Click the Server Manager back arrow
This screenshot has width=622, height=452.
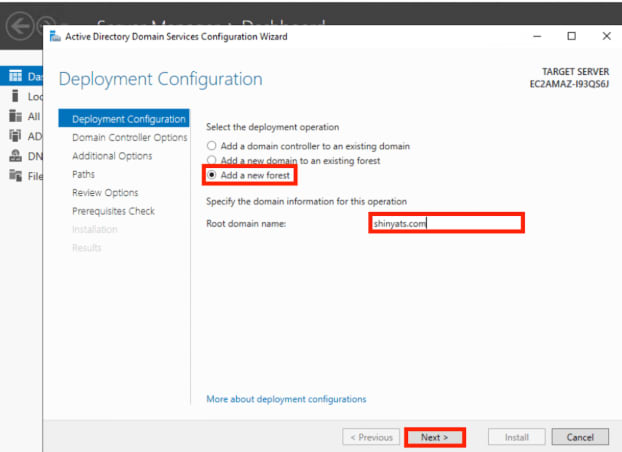tap(19, 26)
